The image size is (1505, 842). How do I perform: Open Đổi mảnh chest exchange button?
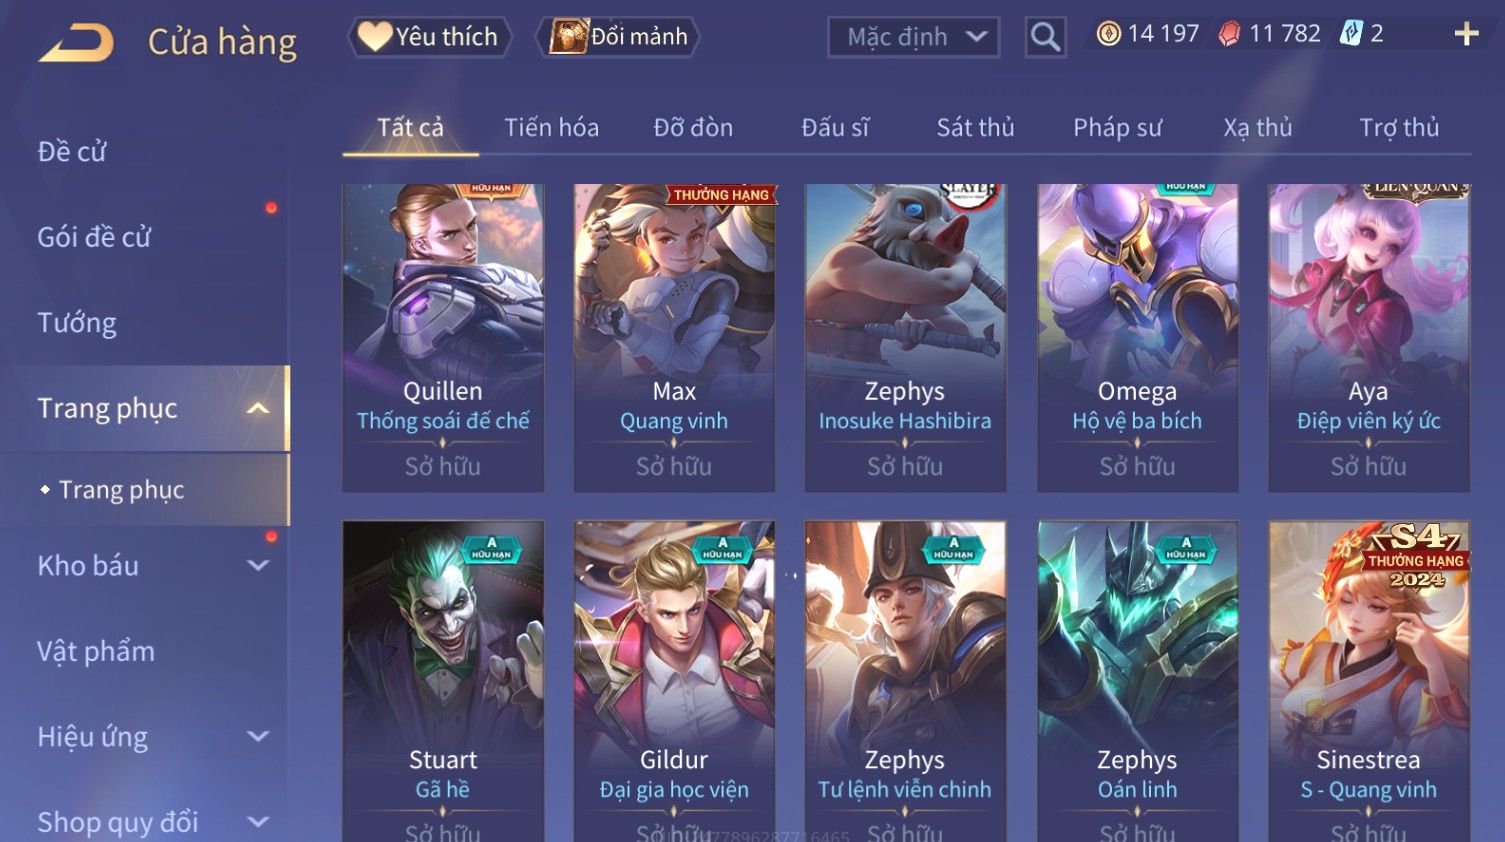619,37
